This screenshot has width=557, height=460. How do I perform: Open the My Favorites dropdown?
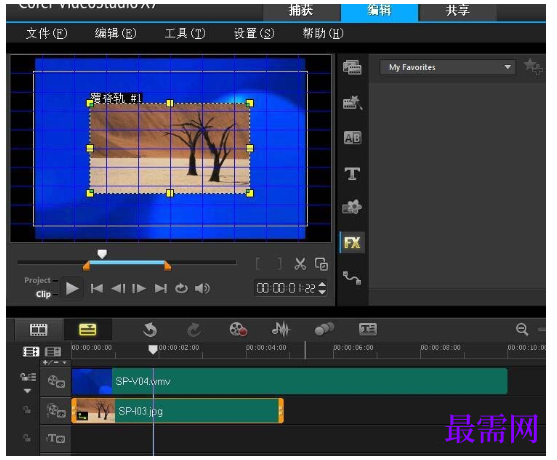pyautogui.click(x=447, y=67)
